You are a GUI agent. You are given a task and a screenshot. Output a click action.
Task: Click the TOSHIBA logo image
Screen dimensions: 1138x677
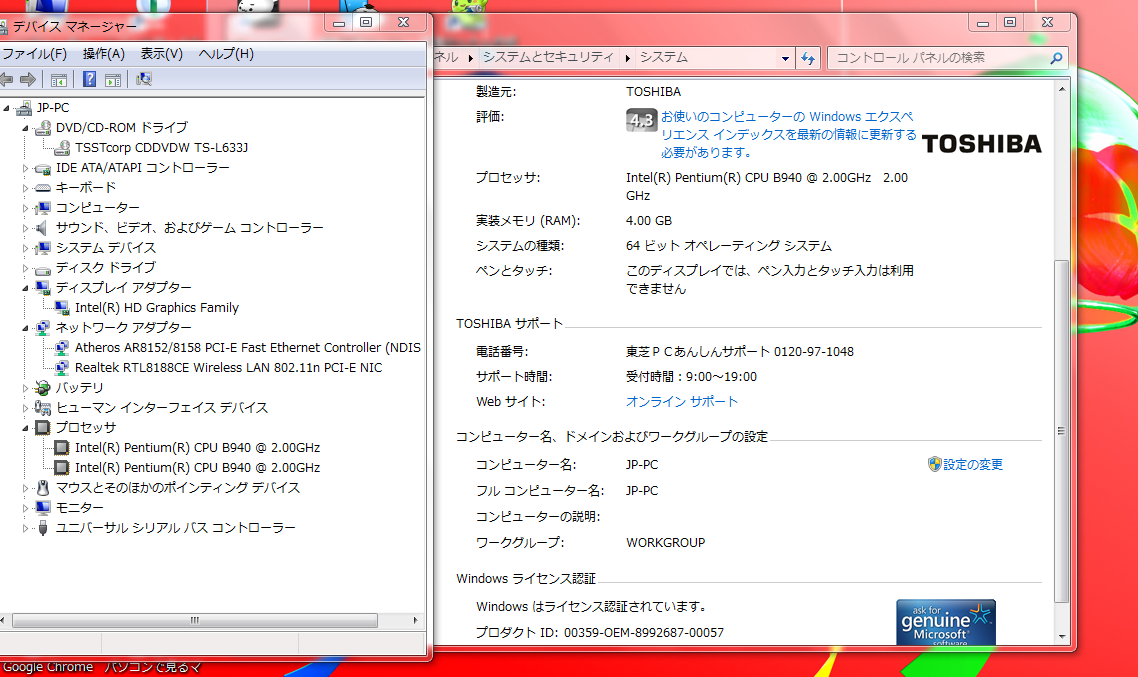(x=981, y=144)
